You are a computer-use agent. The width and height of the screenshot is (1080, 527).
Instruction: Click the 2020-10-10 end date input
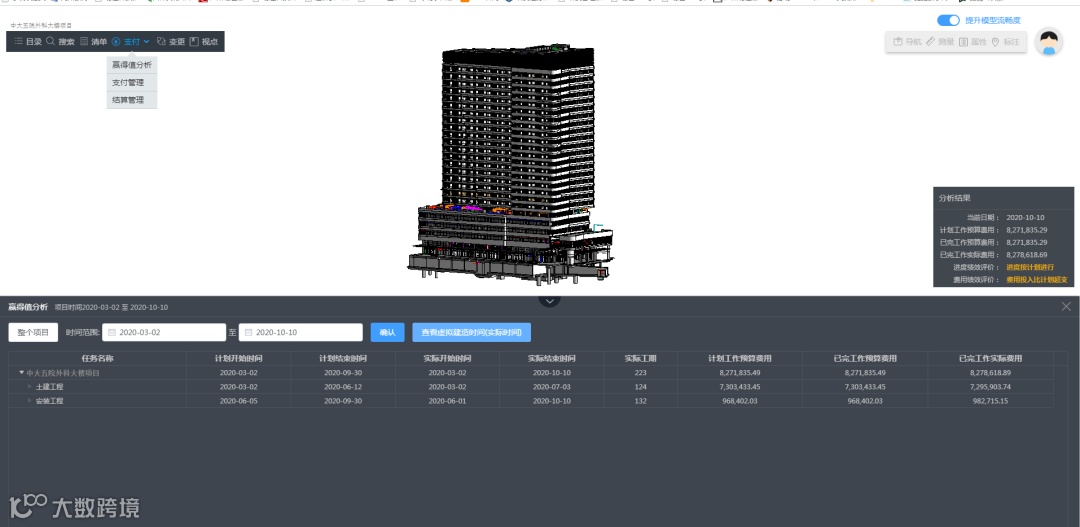(x=300, y=332)
